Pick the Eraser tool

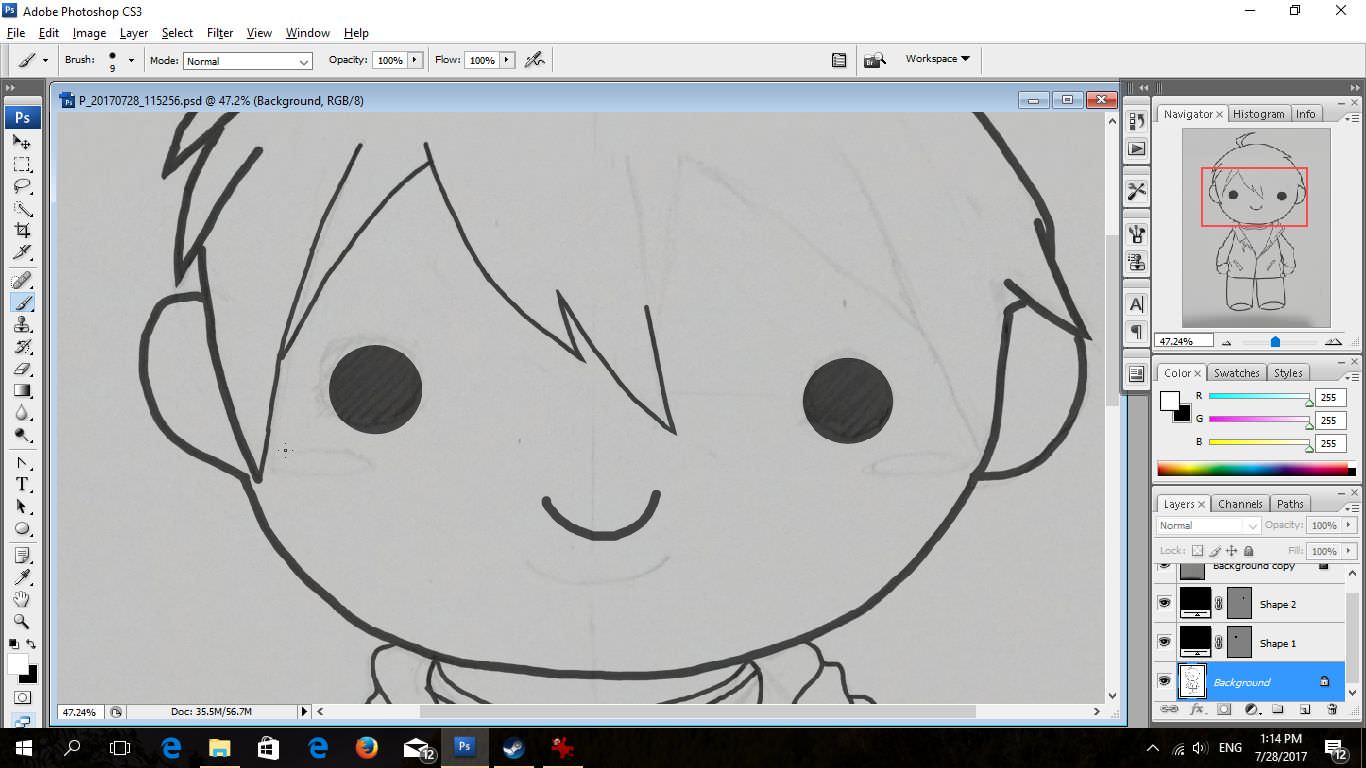pyautogui.click(x=22, y=369)
